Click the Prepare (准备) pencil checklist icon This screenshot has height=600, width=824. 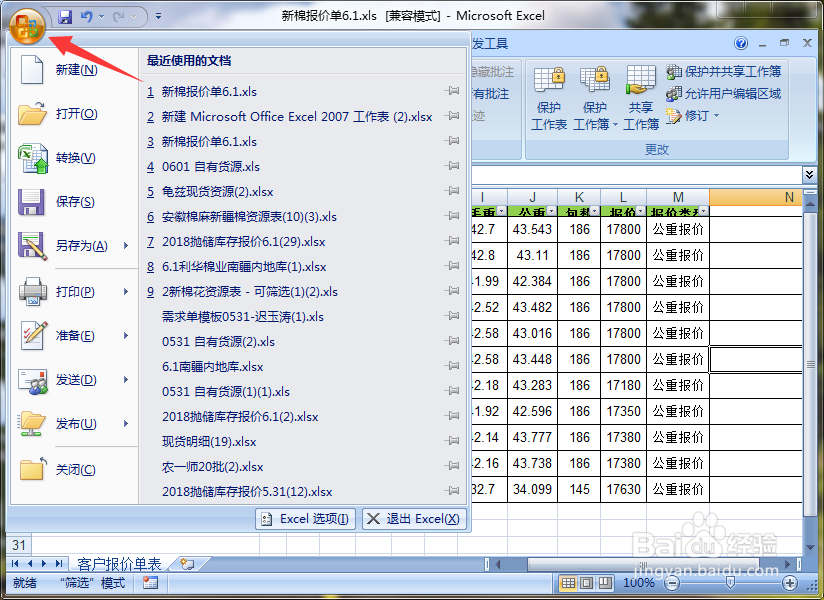pos(33,336)
